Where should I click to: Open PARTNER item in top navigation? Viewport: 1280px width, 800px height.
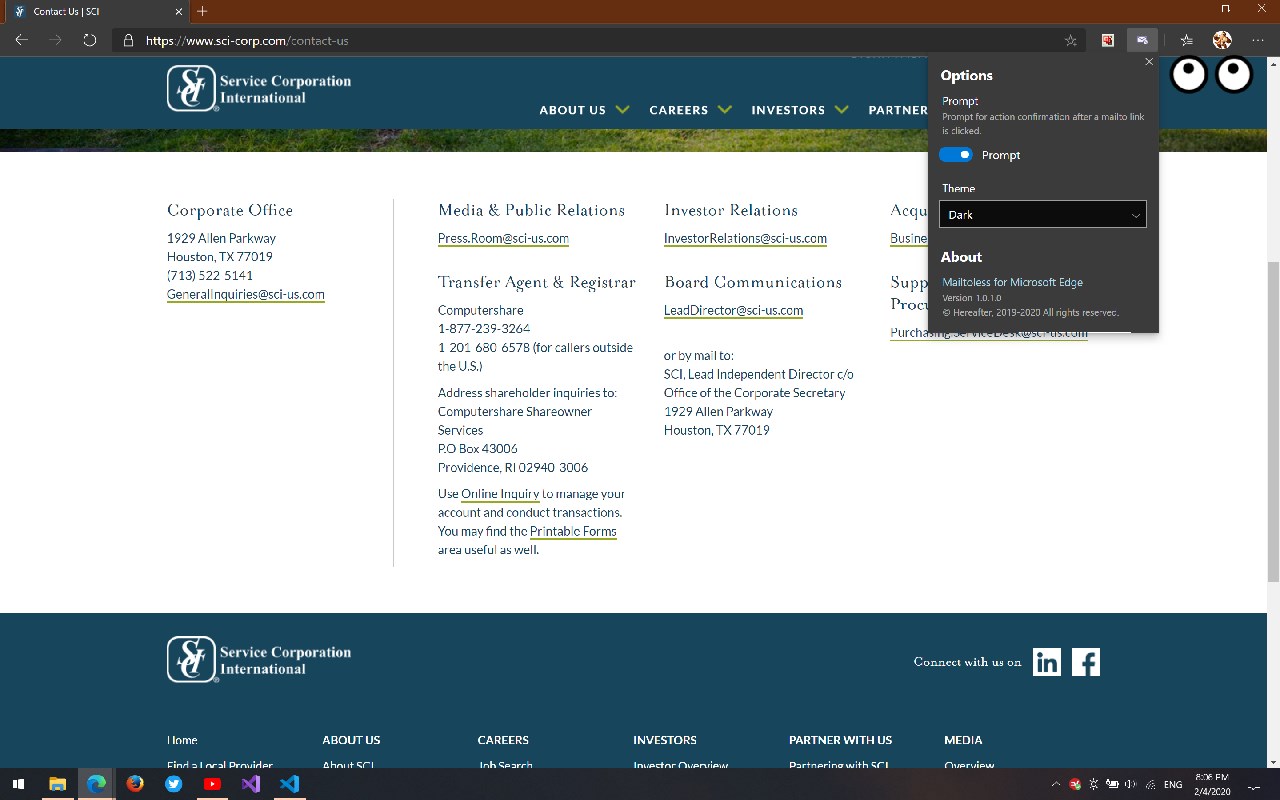point(898,110)
